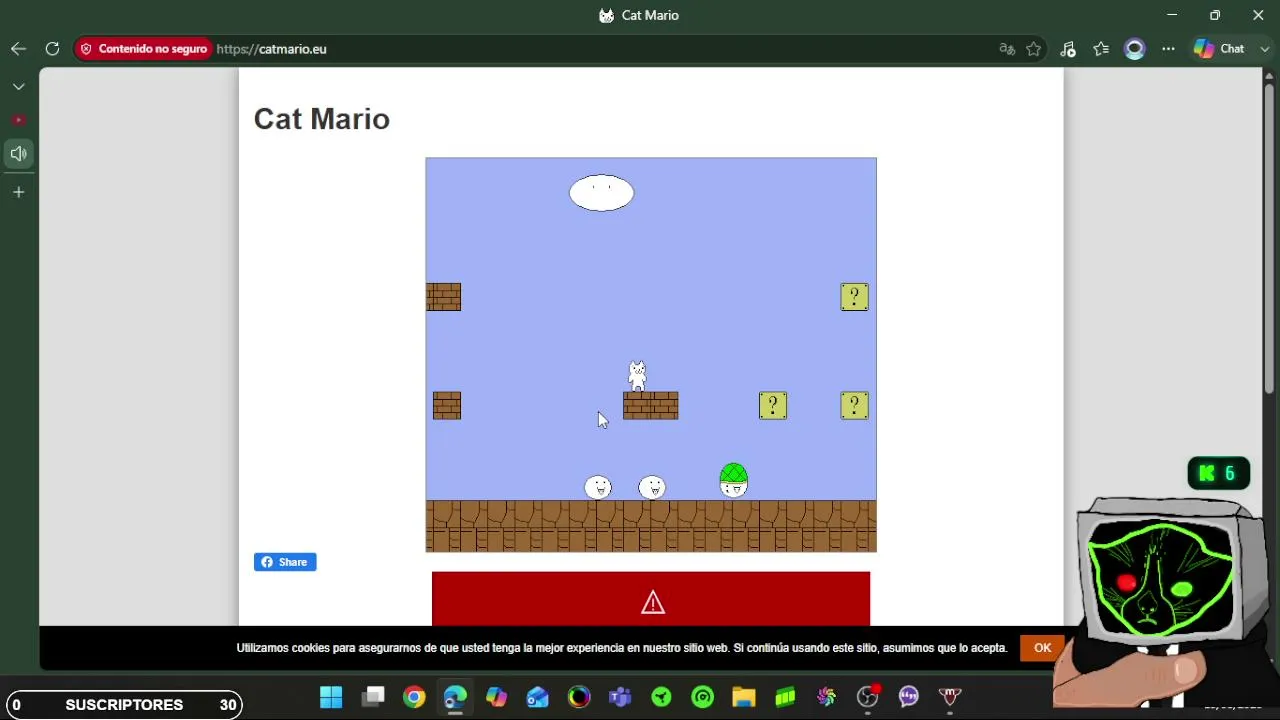This screenshot has height=720, width=1280.
Task: Click the Kick viewer count badge
Action: click(1219, 474)
